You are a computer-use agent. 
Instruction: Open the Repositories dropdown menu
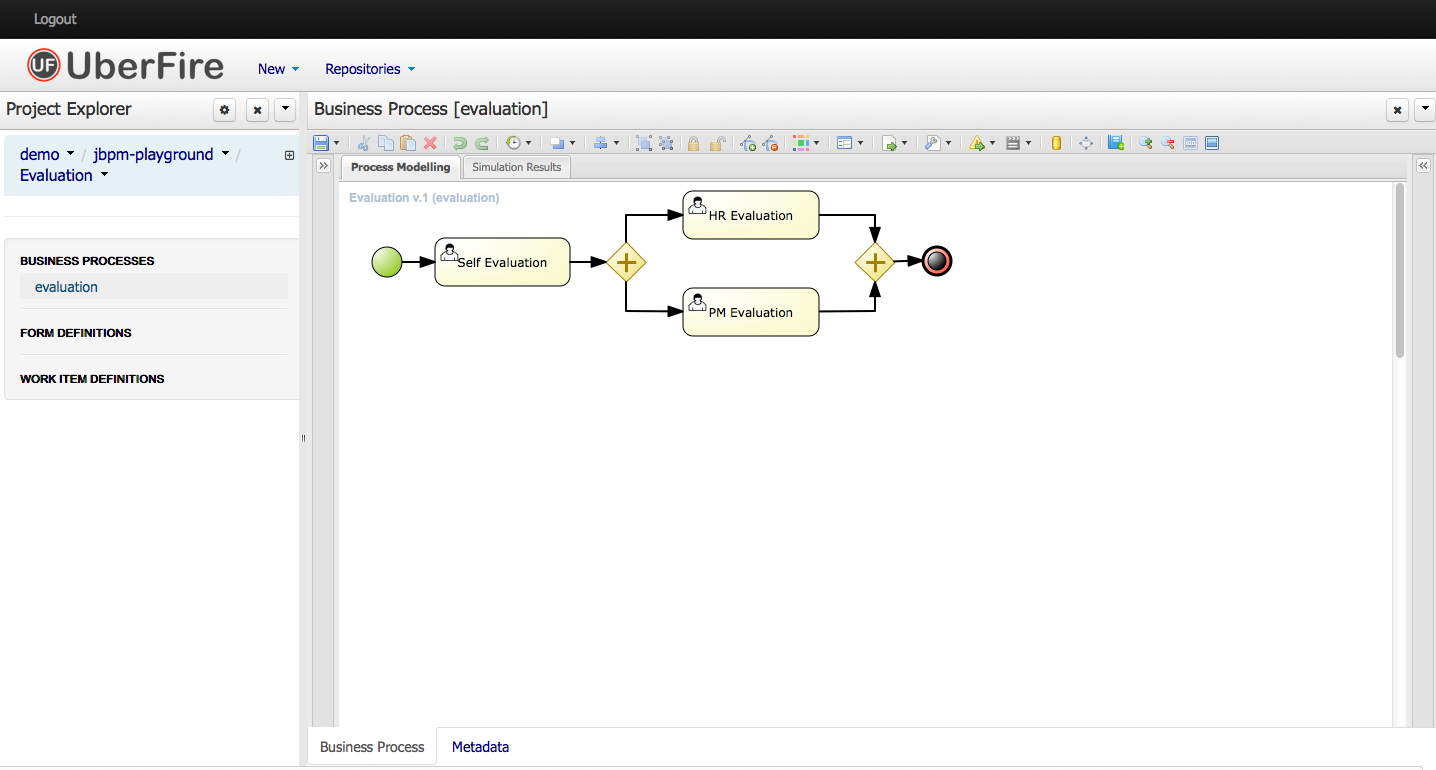click(370, 69)
